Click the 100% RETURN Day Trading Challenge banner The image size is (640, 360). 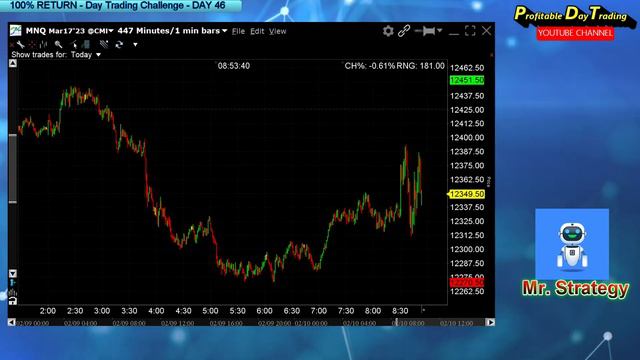(x=121, y=6)
